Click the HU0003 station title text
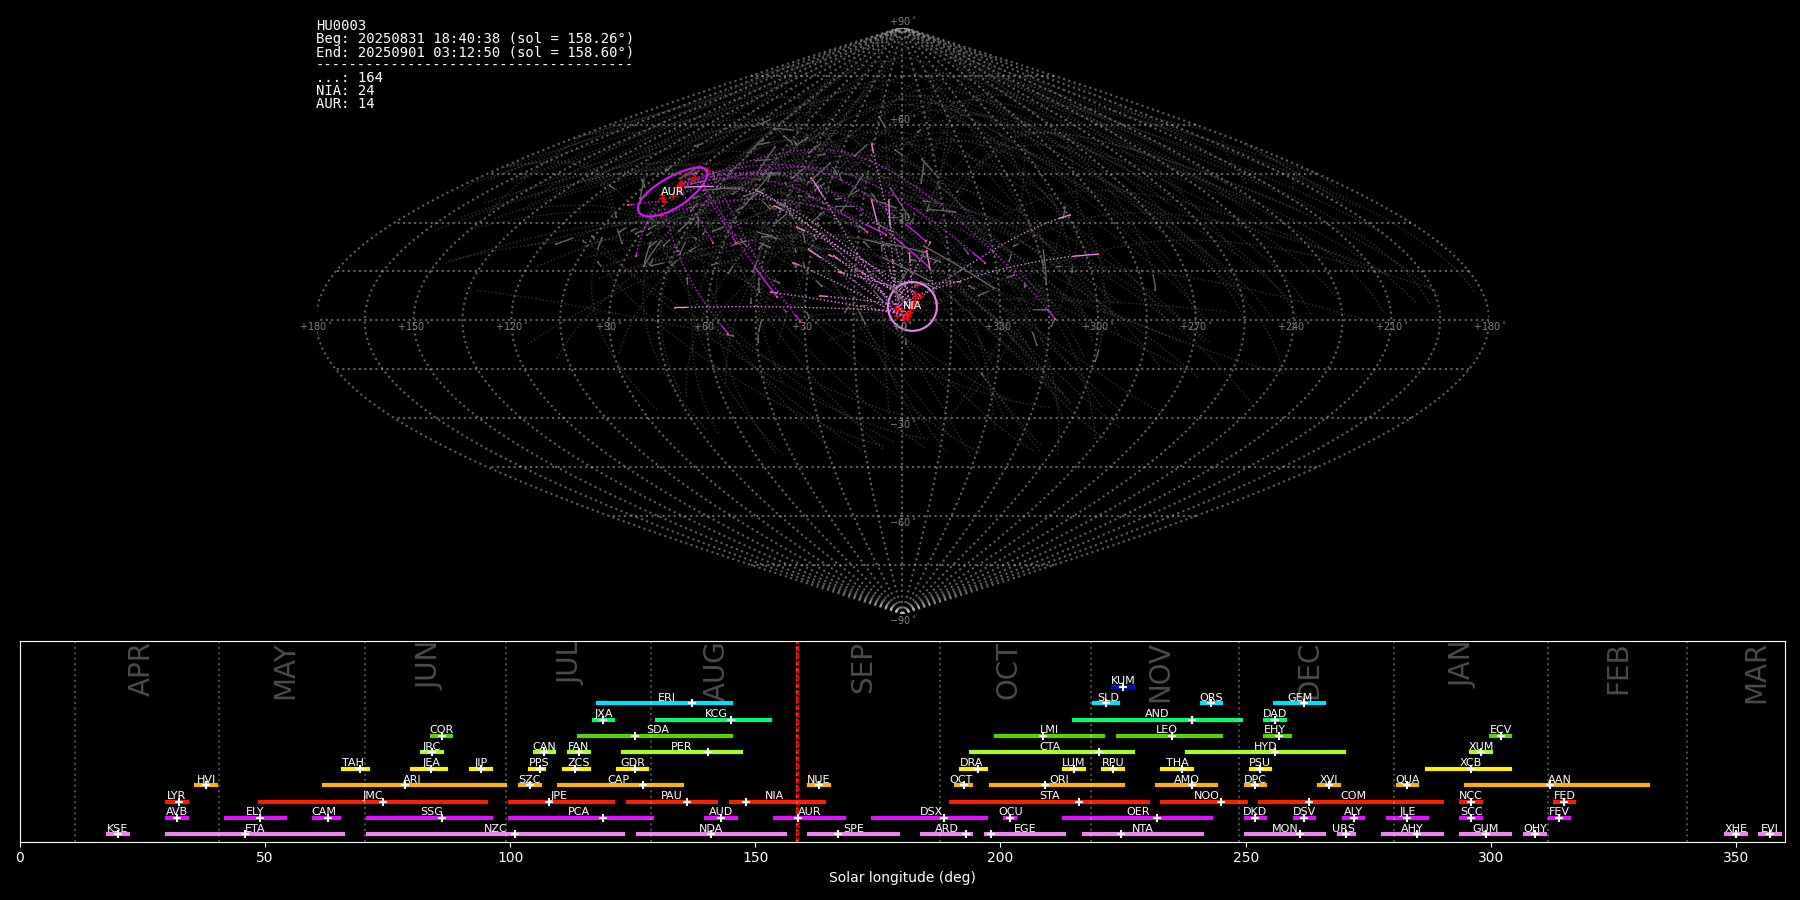 pyautogui.click(x=341, y=26)
